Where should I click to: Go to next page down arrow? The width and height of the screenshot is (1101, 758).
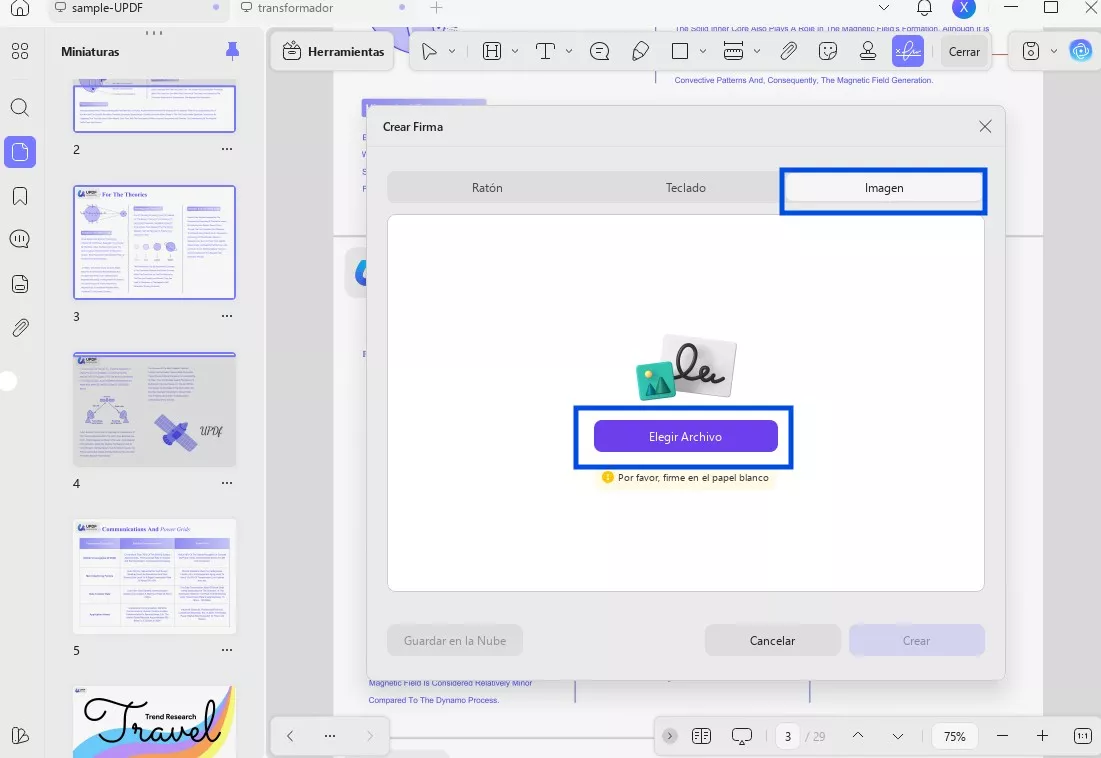[897, 736]
